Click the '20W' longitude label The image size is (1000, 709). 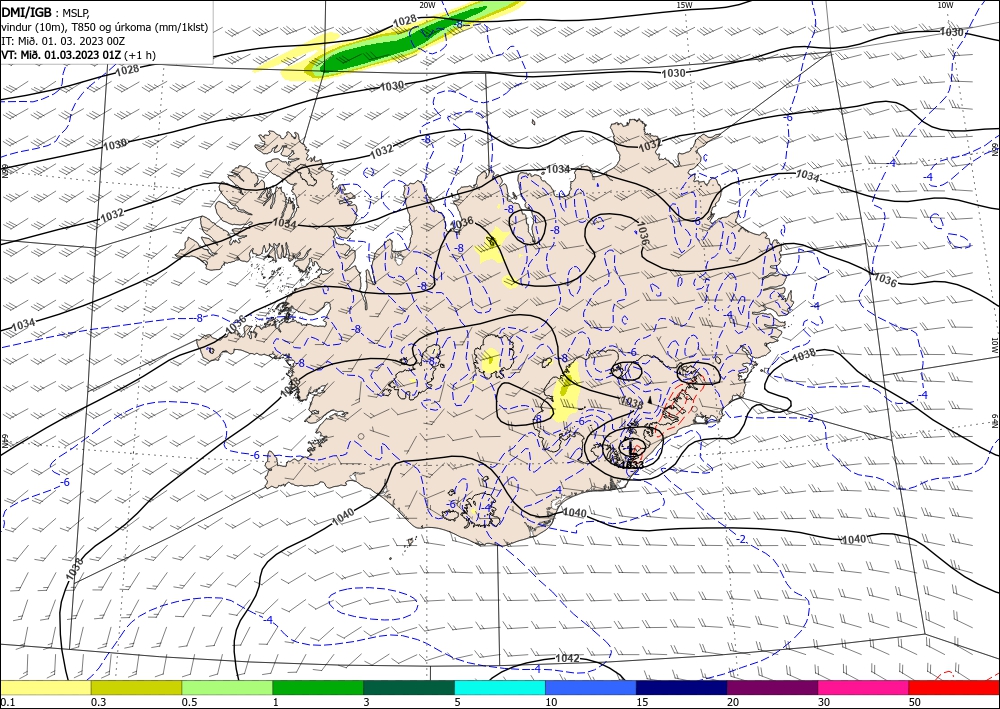click(x=427, y=5)
